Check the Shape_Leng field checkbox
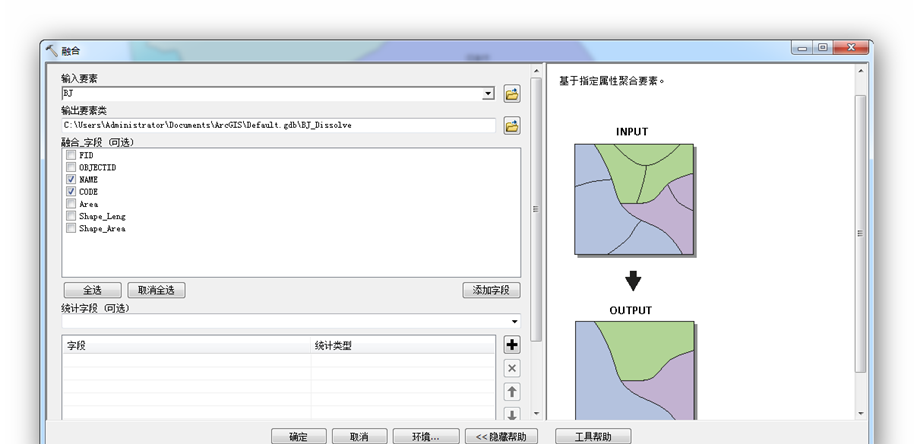 coord(71,216)
